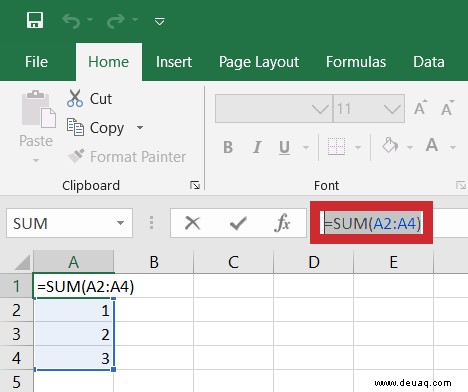This screenshot has height=392, width=468.
Task: Toggle Italic formatting
Action: tap(256, 147)
